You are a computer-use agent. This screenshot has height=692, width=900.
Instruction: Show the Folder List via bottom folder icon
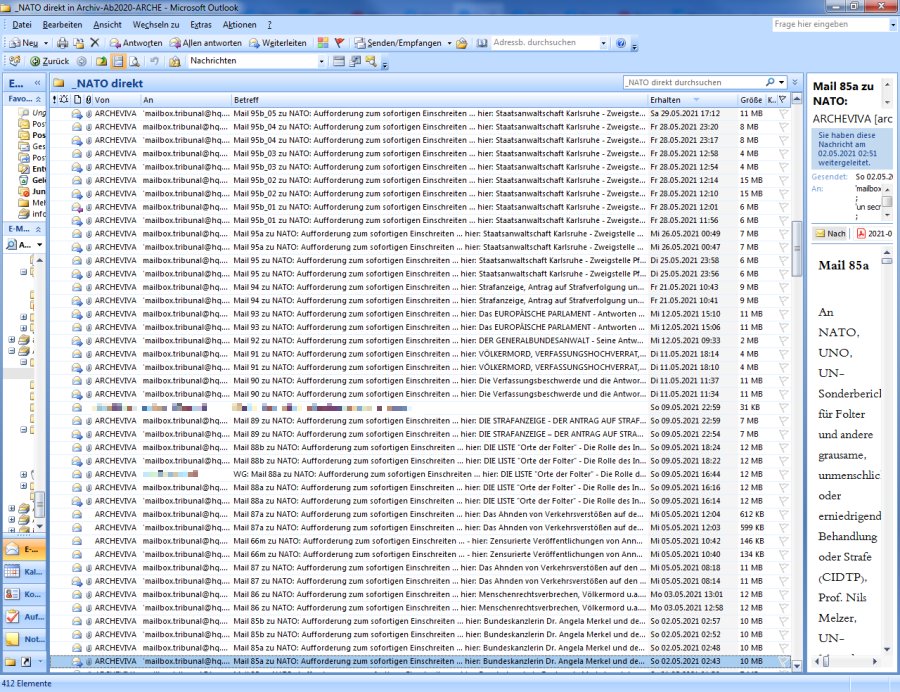tap(10, 662)
